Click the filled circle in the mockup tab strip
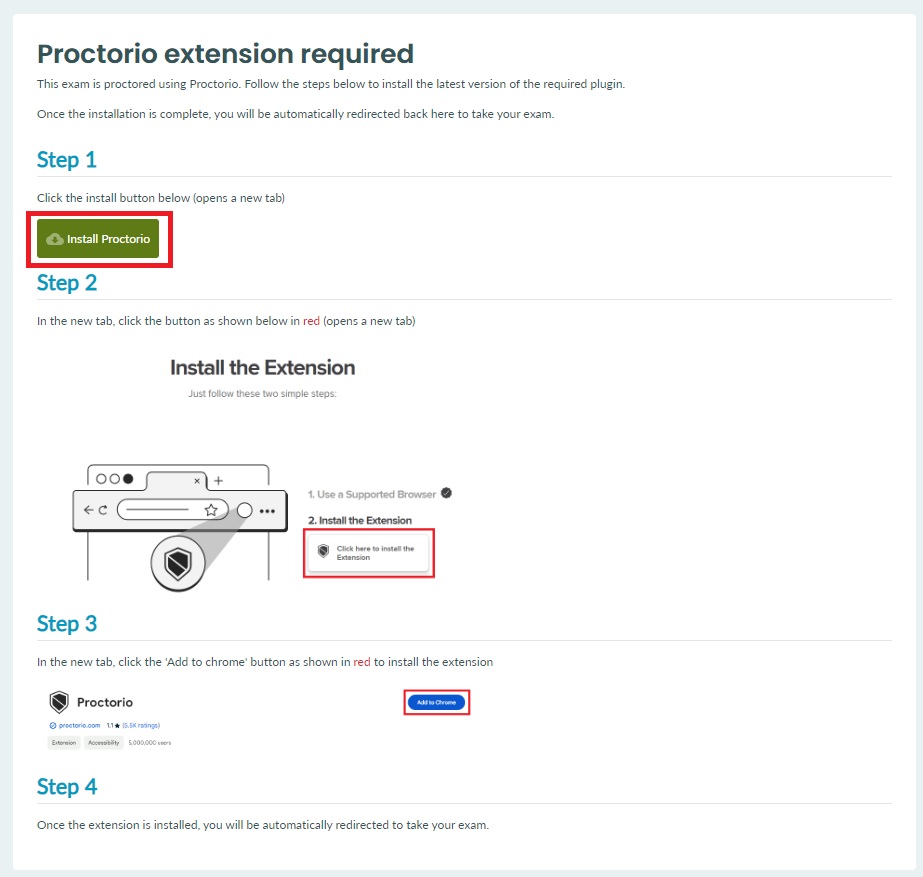The height and width of the screenshot is (877, 923). click(x=126, y=479)
